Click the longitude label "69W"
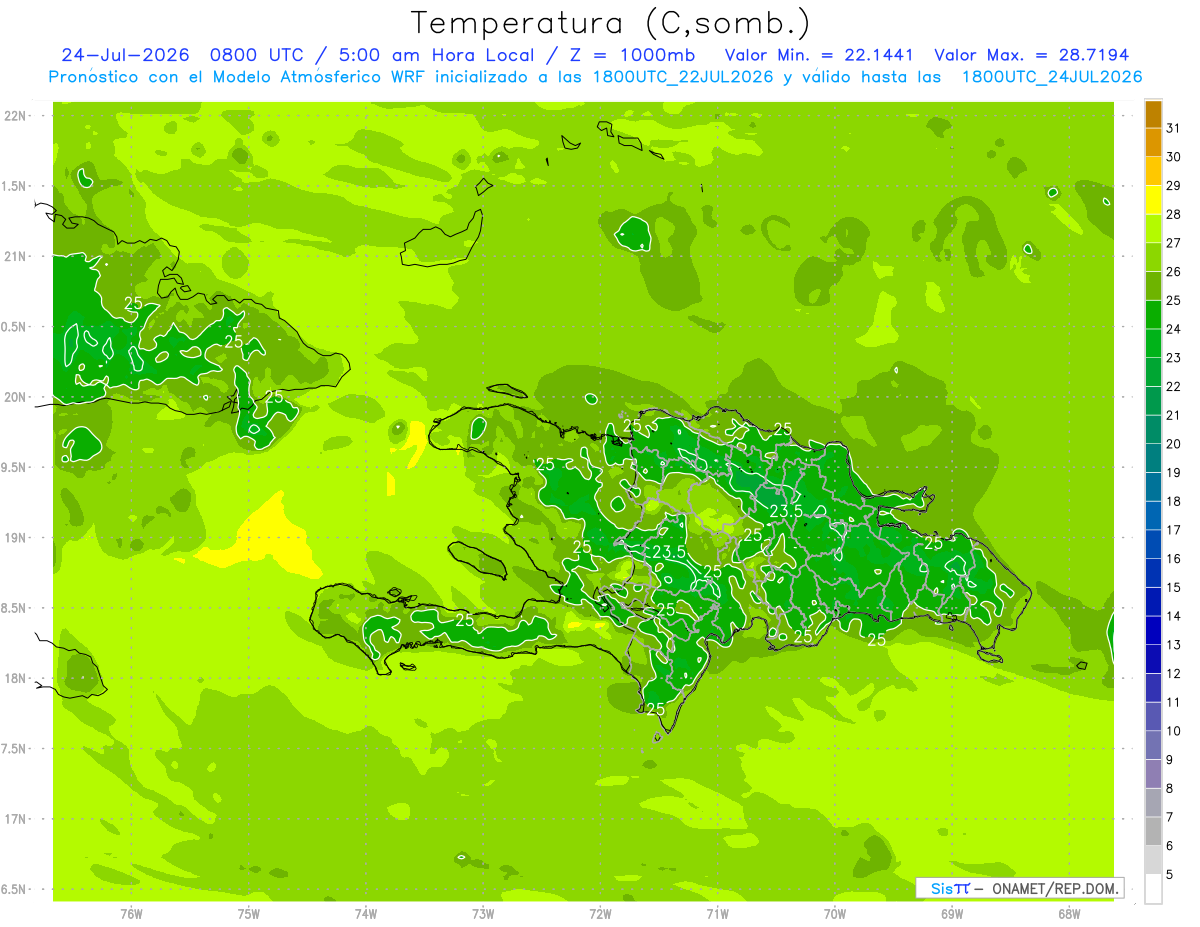This screenshot has height=927, width=1200. (x=952, y=914)
